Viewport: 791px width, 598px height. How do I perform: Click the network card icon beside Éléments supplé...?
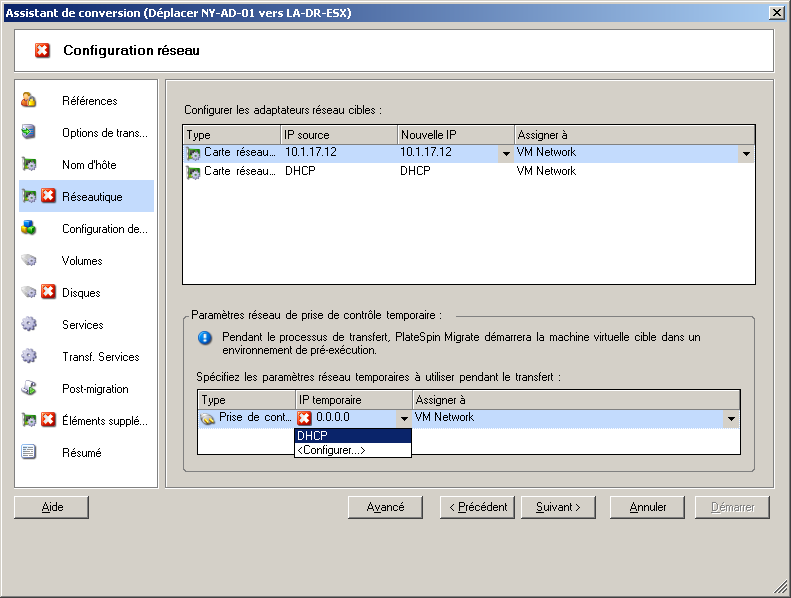tap(29, 420)
